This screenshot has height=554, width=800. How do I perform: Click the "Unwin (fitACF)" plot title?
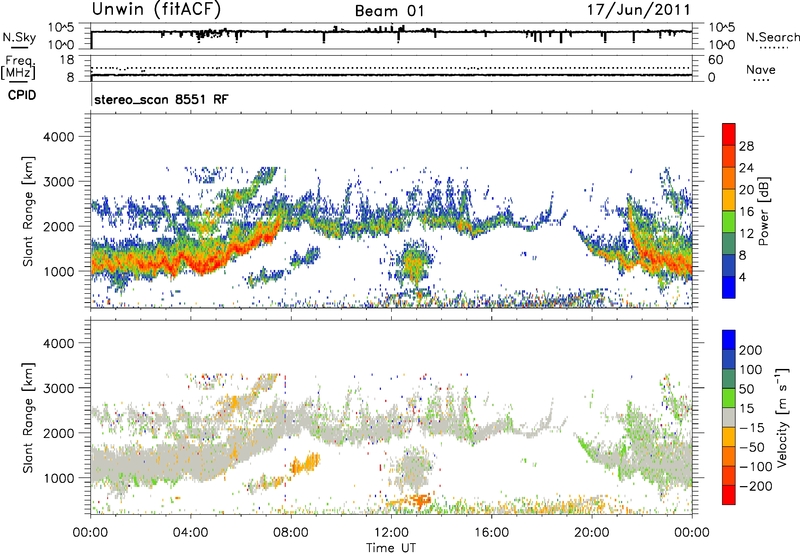(156, 9)
